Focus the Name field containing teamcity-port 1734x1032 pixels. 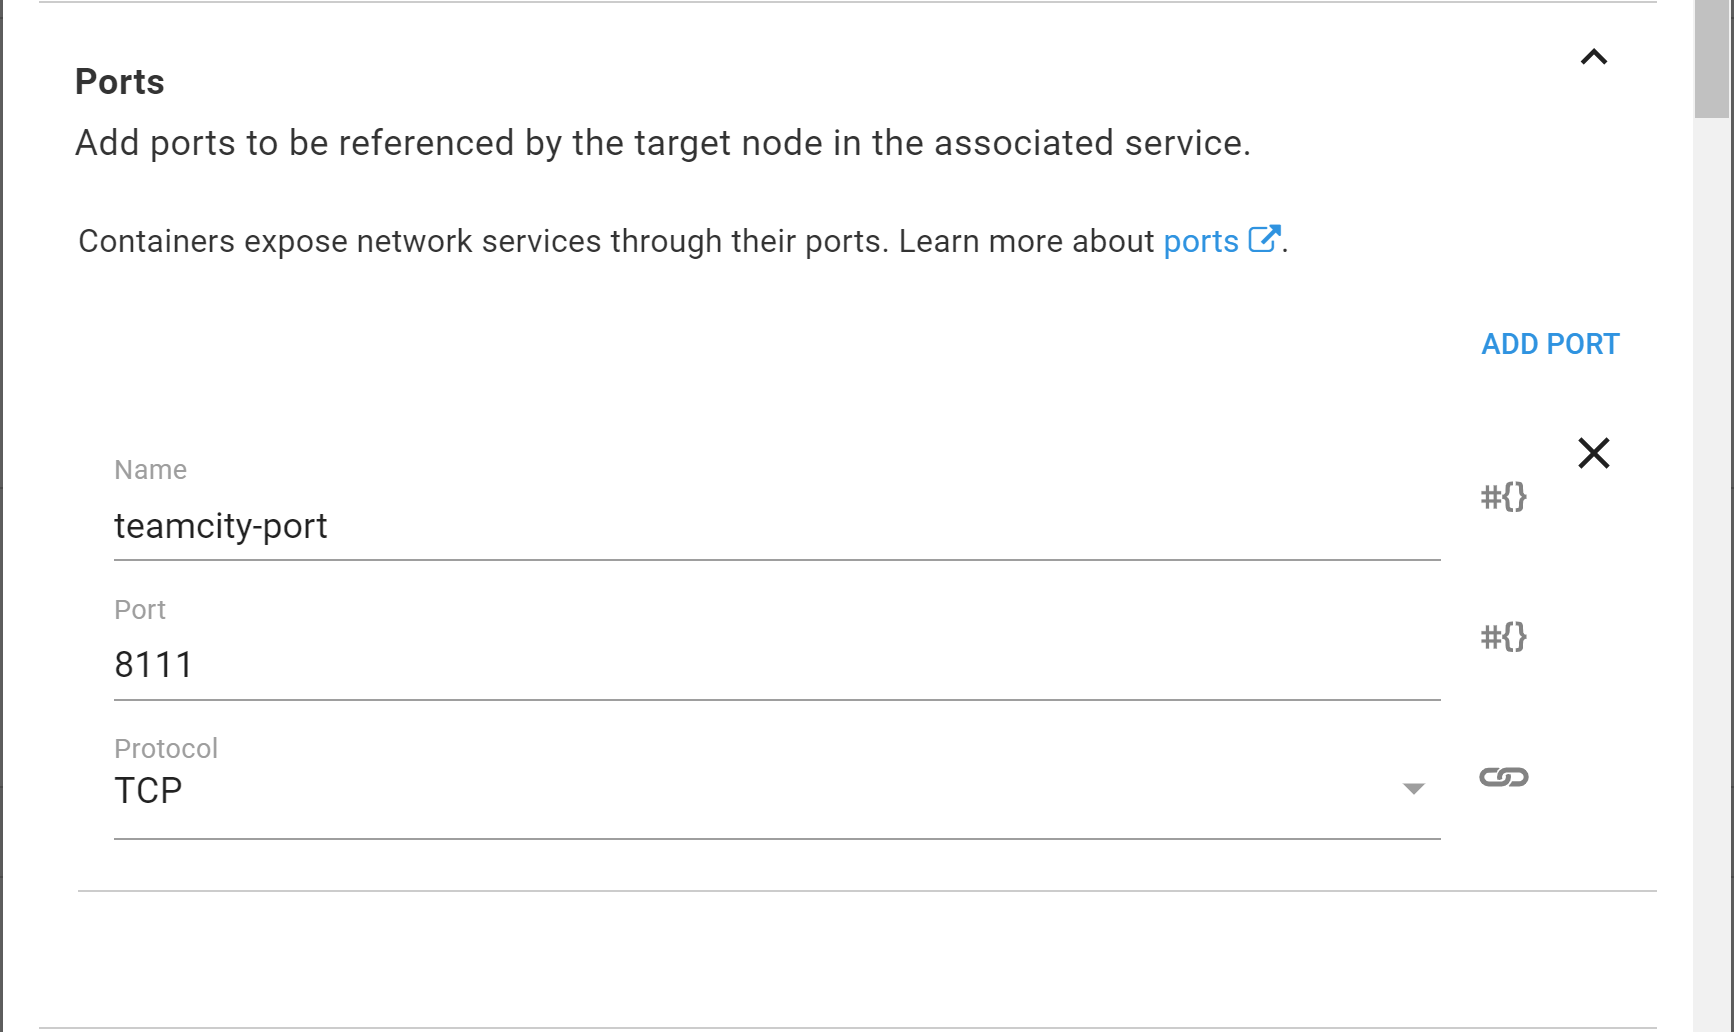click(x=776, y=526)
